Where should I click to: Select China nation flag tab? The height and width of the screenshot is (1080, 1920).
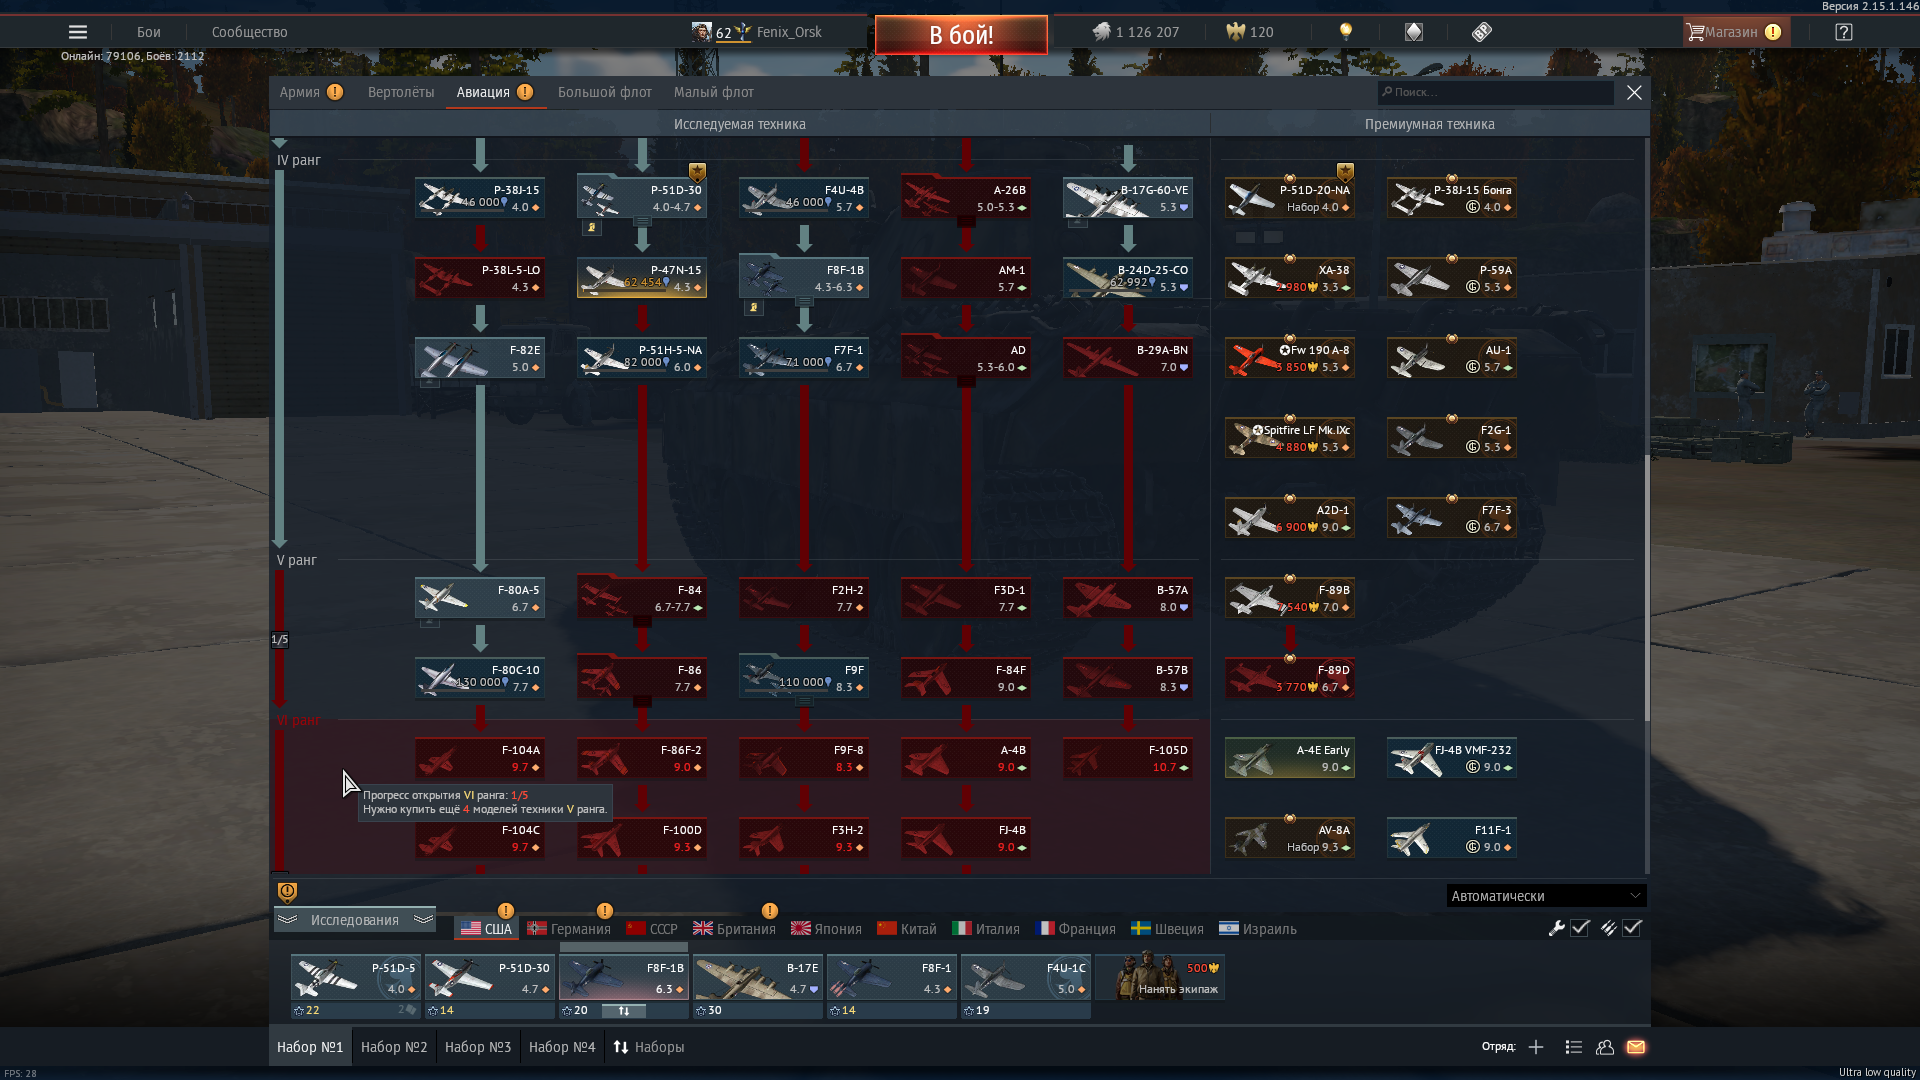tap(907, 929)
